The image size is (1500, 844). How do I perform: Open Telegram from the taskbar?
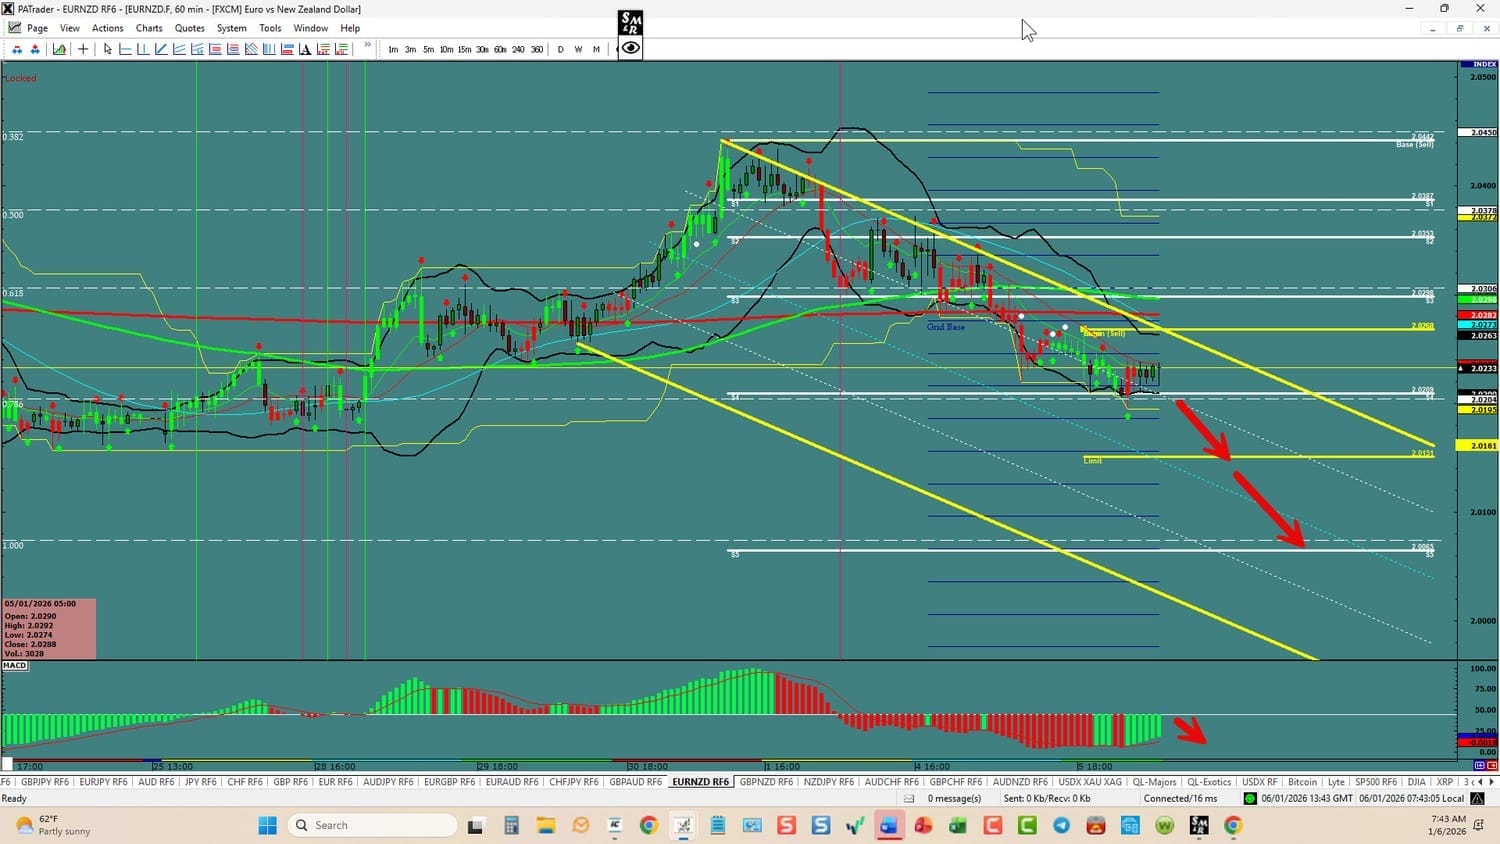tap(1061, 825)
